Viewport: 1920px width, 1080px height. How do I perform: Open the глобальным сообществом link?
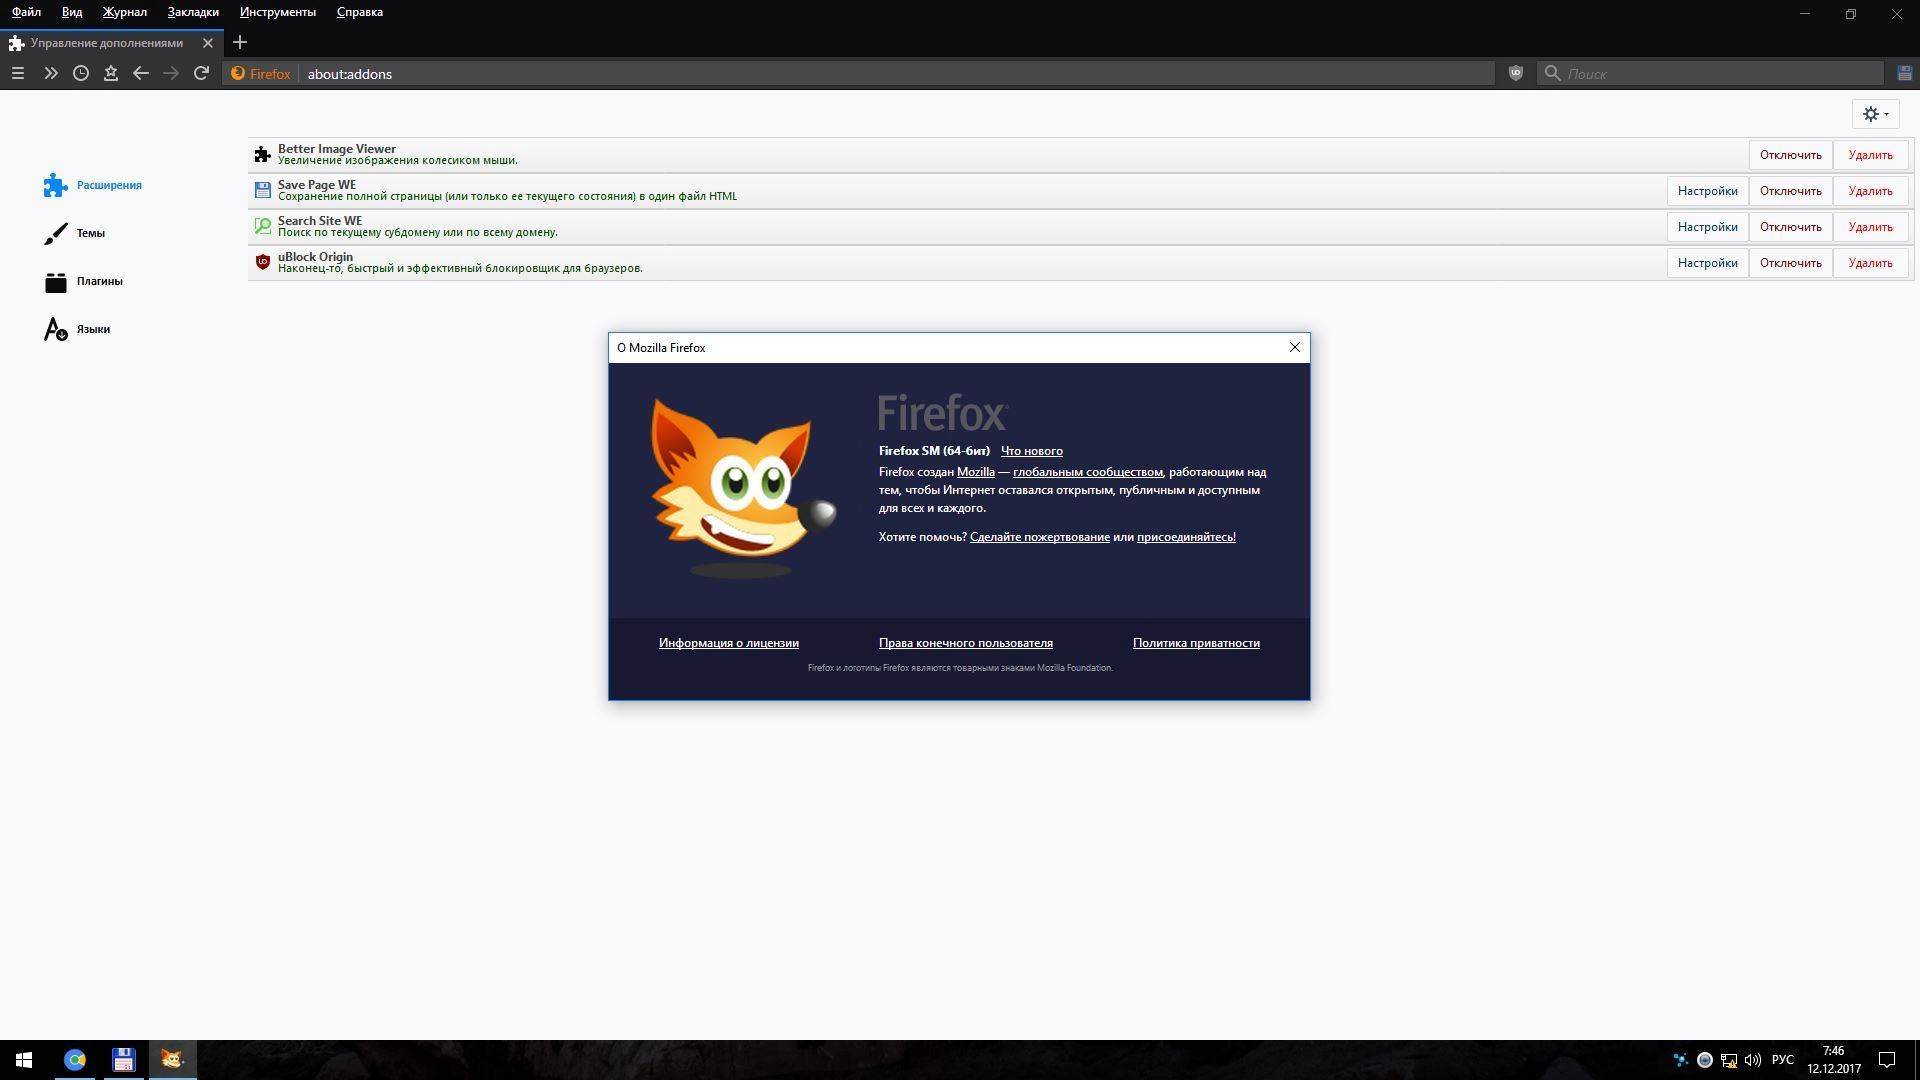coord(1088,472)
